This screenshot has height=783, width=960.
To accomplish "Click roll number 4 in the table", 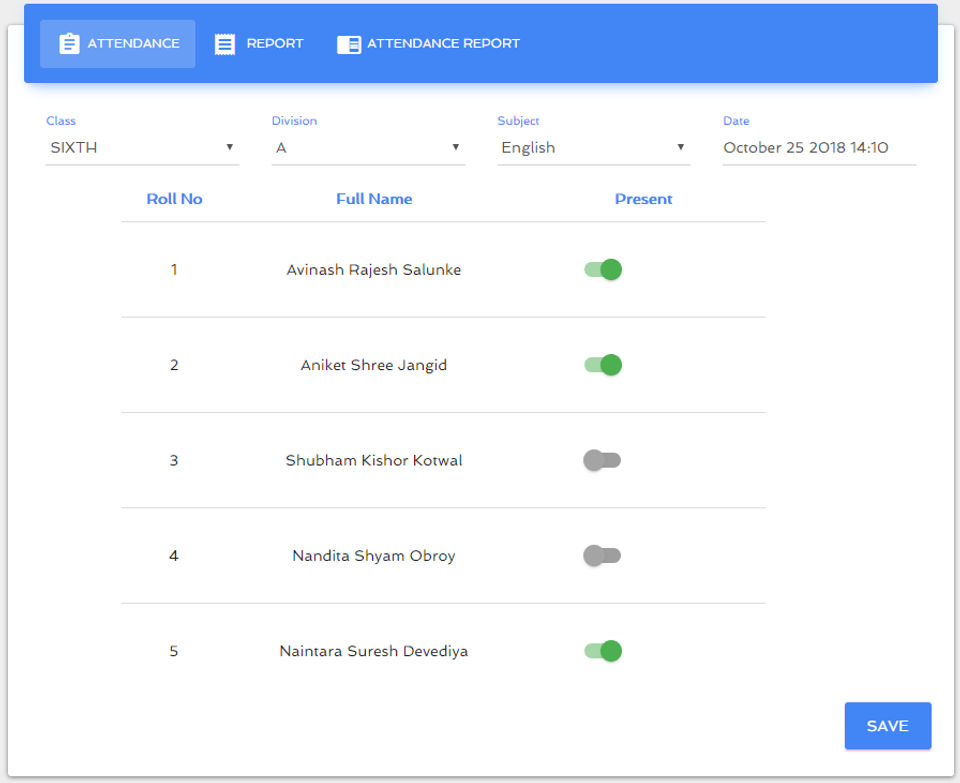I will pos(174,555).
